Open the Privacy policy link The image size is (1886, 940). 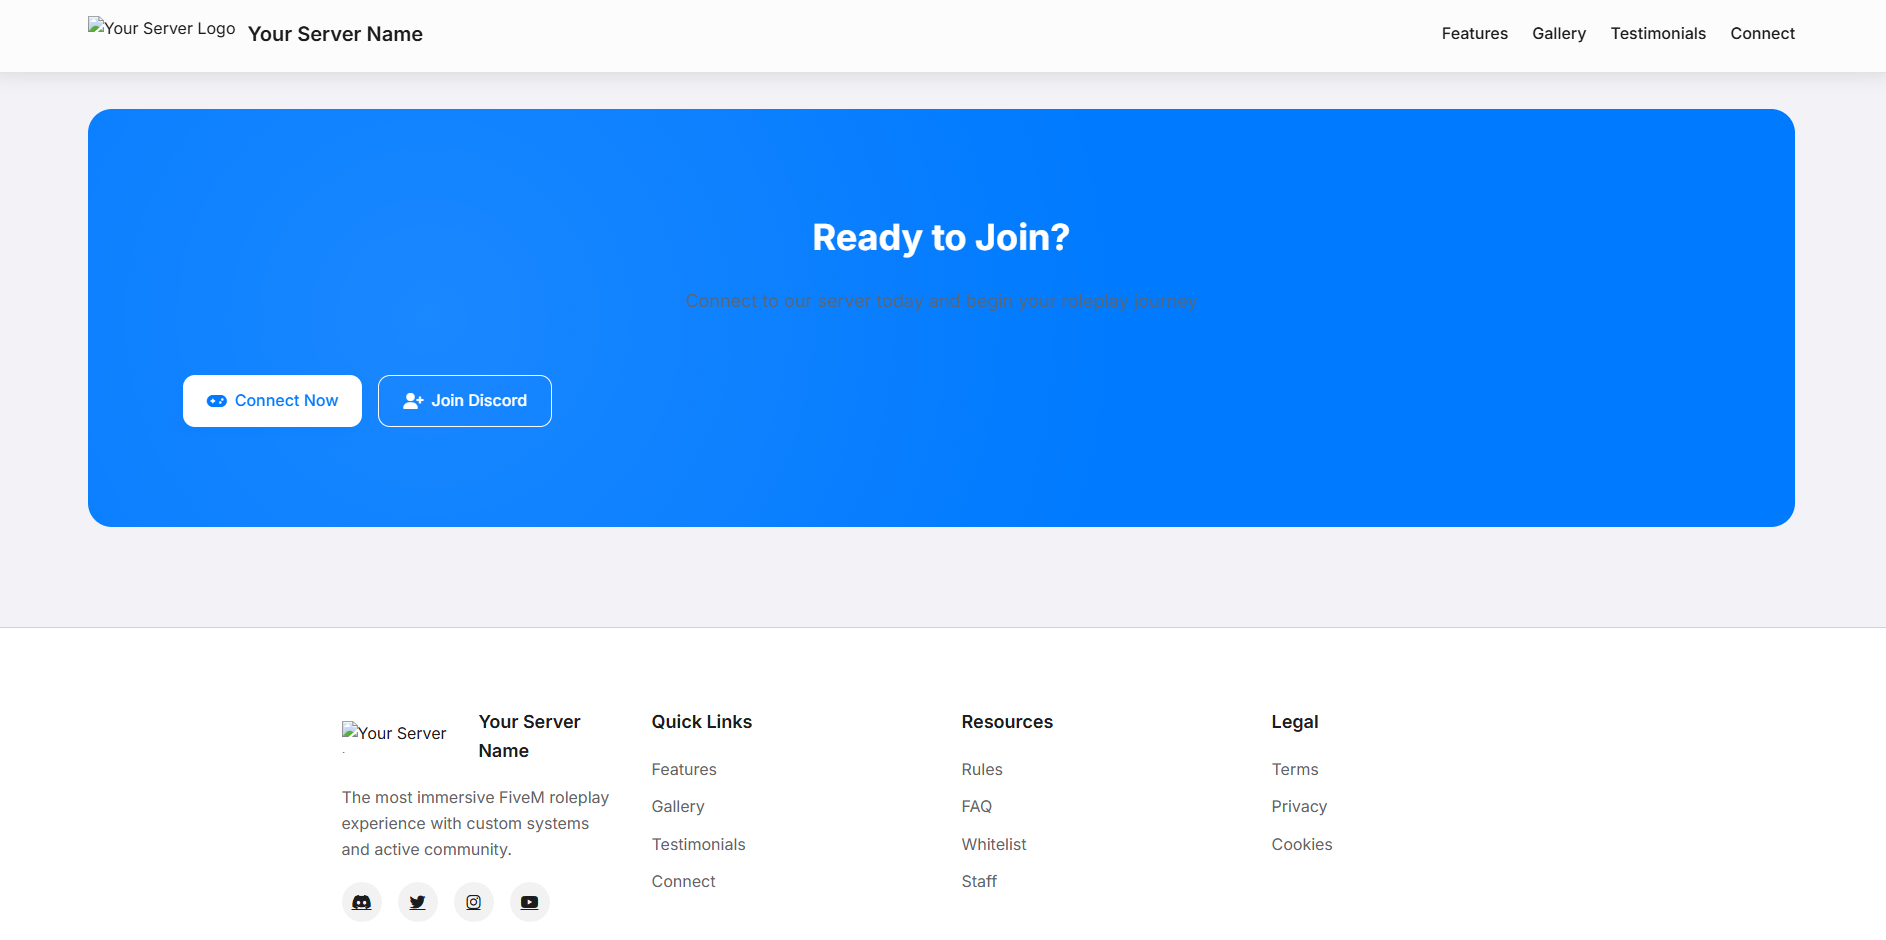1299,806
